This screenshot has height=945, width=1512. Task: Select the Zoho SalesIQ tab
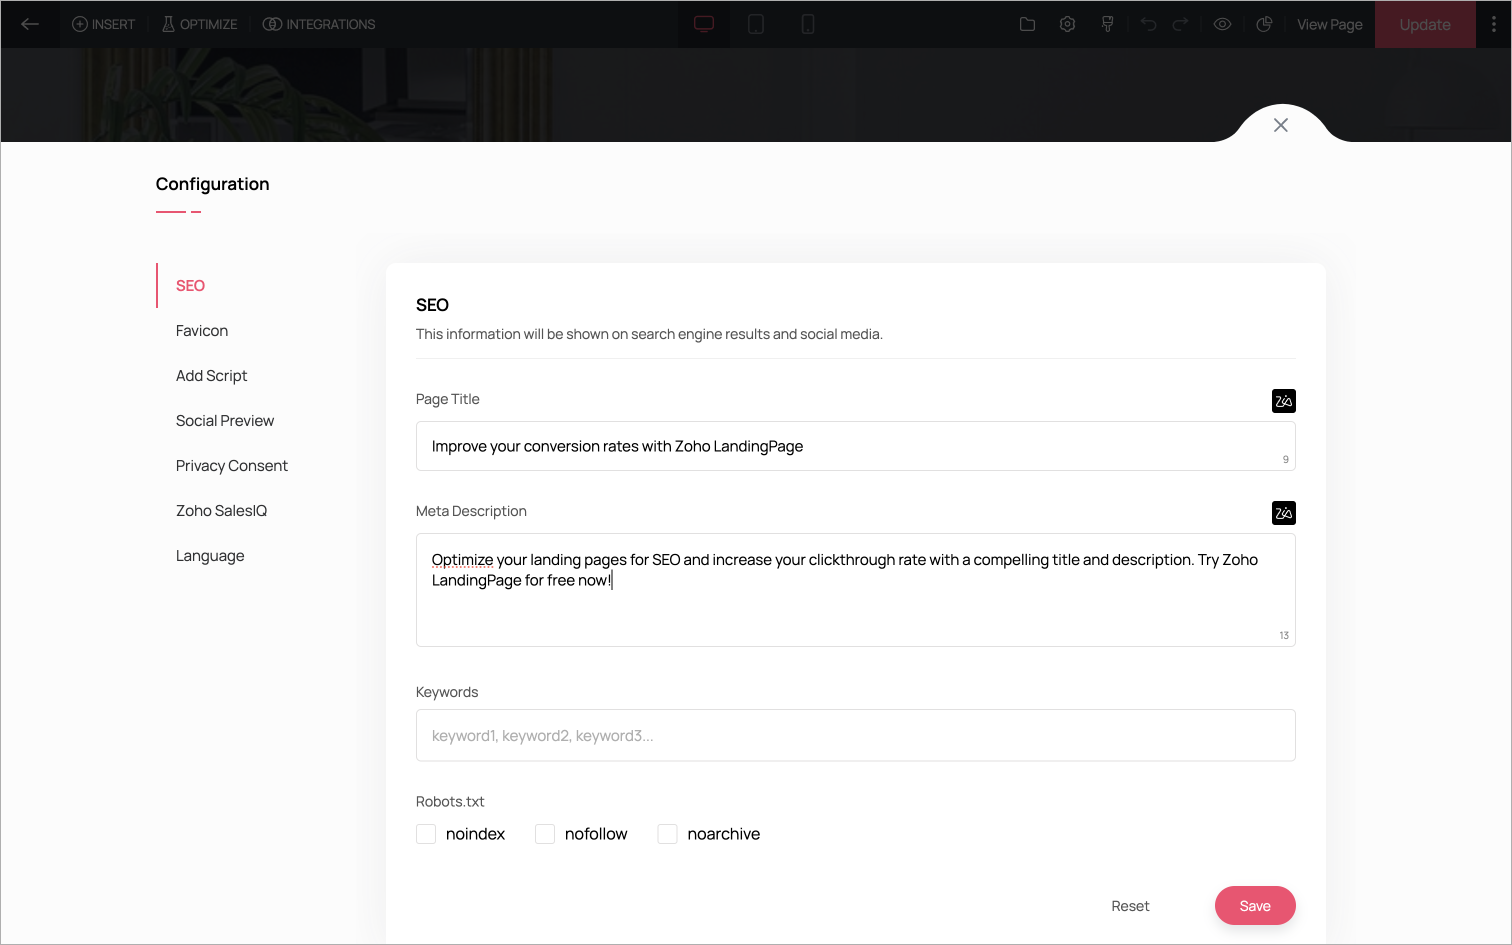pos(221,511)
